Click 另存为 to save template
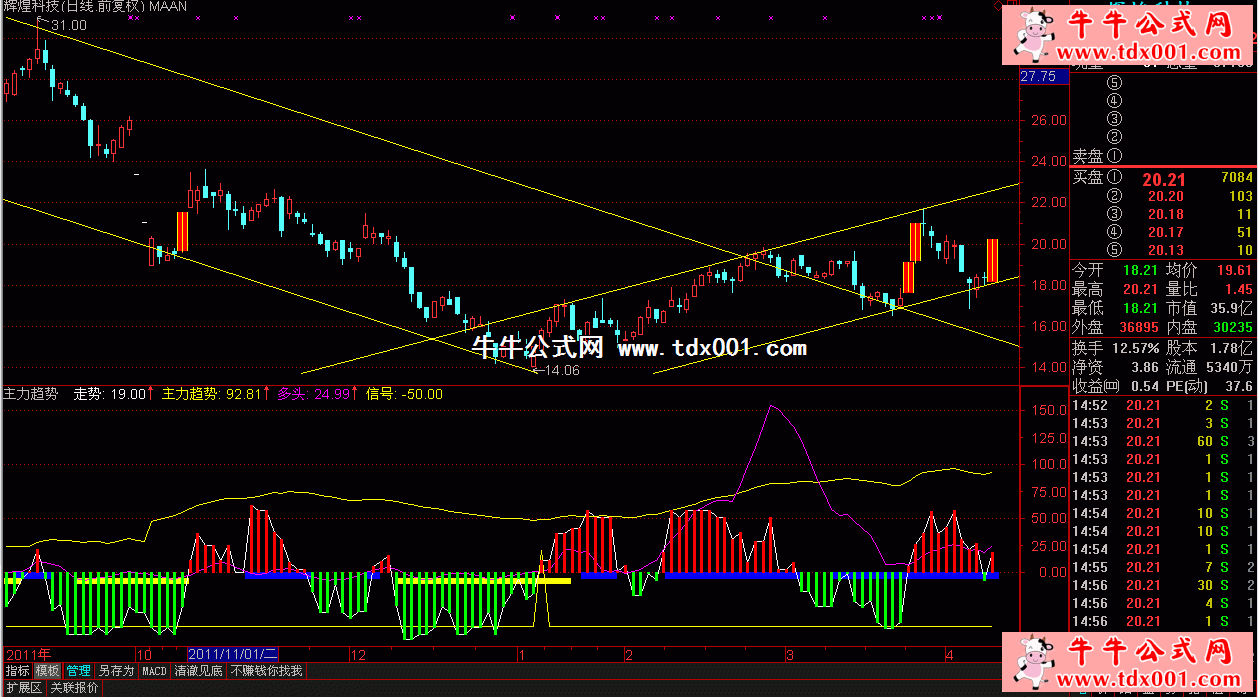This screenshot has height=697, width=1258. pyautogui.click(x=116, y=671)
